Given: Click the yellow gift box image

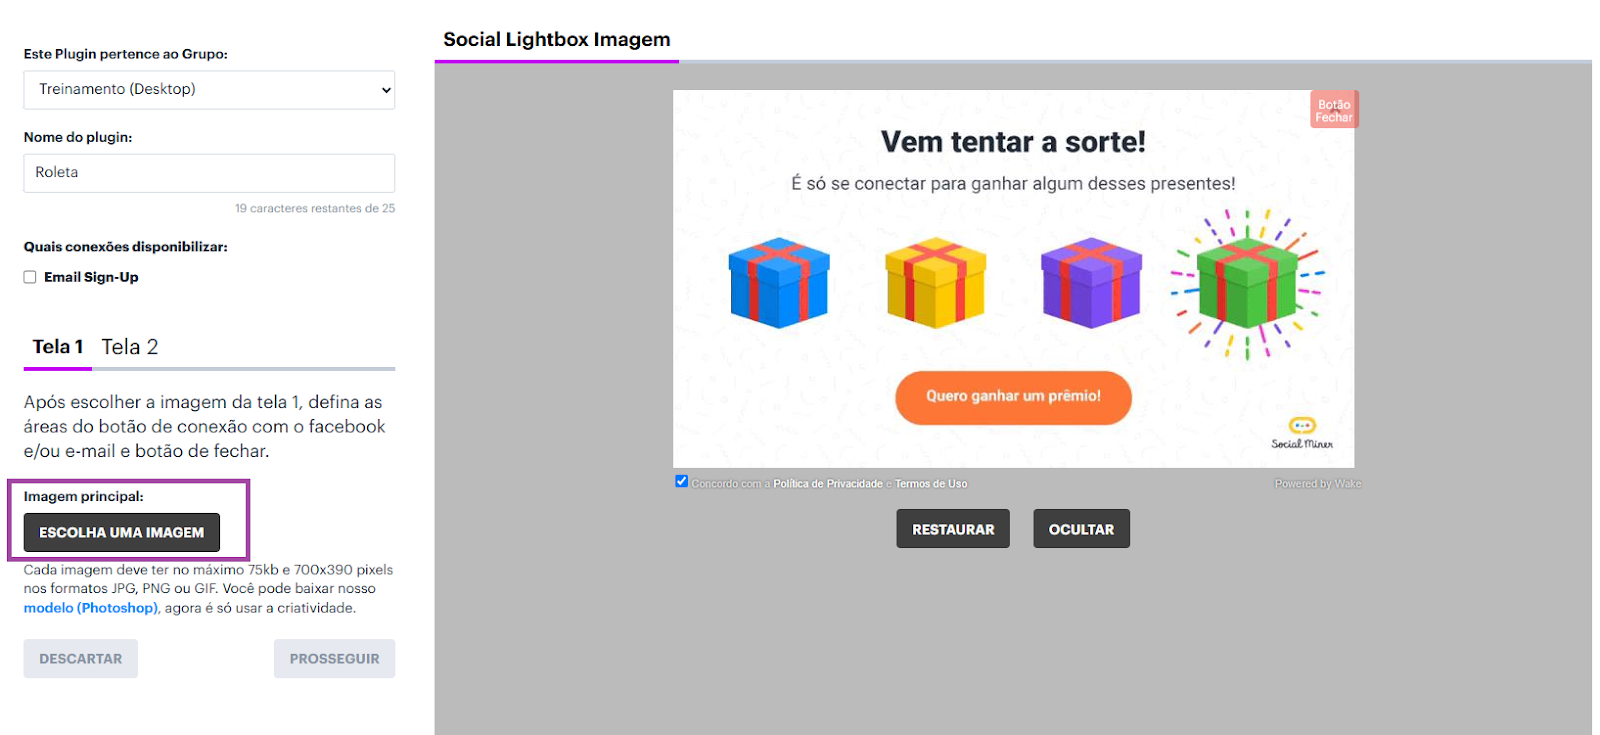Looking at the screenshot, I should coord(935,283).
